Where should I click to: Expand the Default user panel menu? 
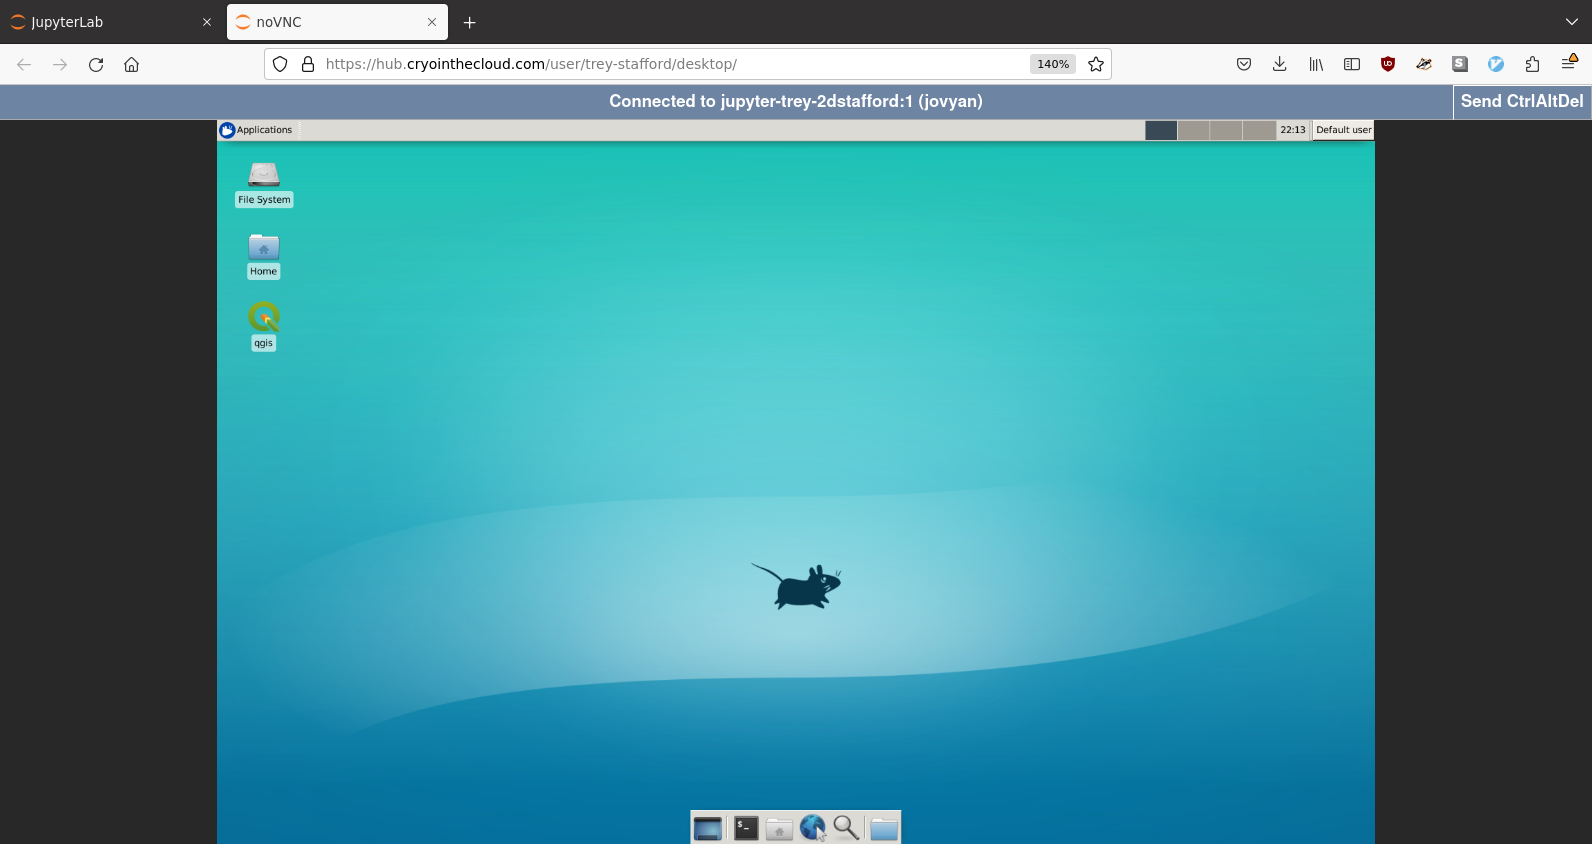click(x=1343, y=130)
